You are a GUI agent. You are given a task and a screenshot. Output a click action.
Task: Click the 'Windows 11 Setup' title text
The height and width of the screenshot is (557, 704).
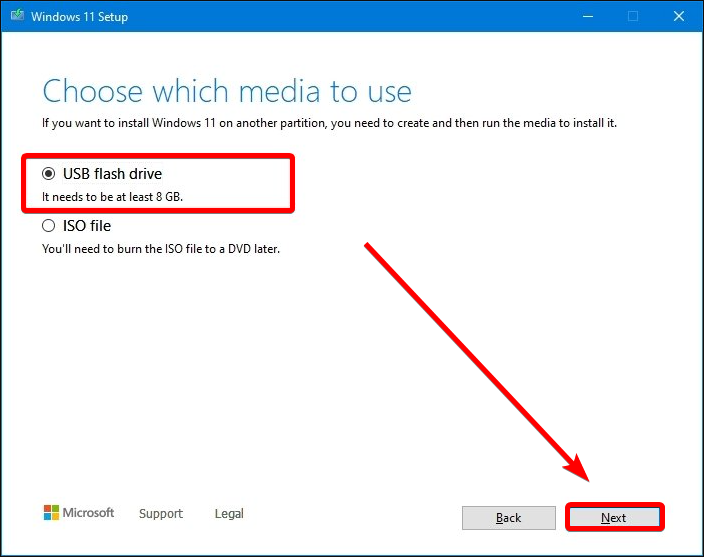pos(79,17)
